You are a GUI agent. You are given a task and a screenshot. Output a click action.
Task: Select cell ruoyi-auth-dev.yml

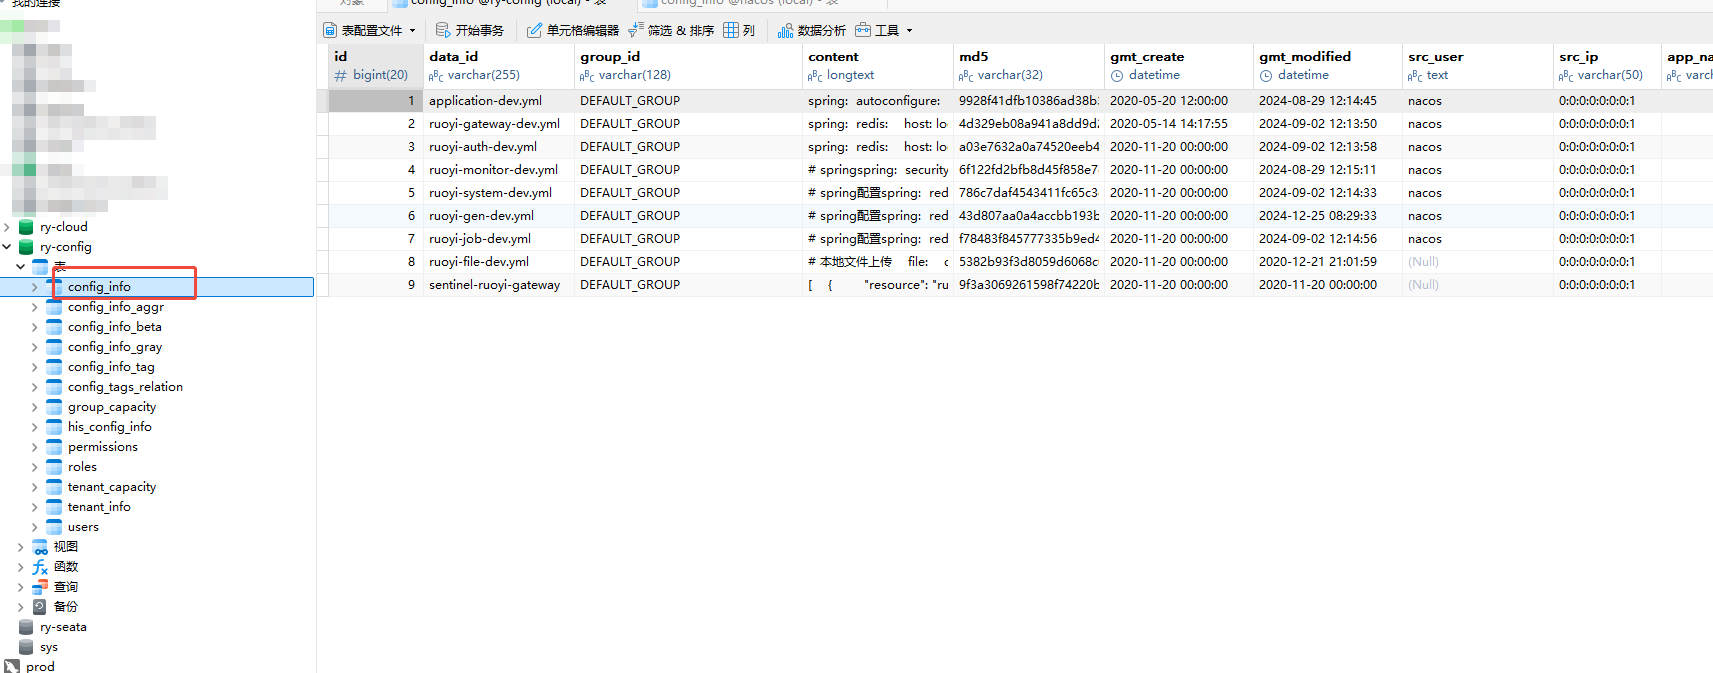click(x=498, y=147)
